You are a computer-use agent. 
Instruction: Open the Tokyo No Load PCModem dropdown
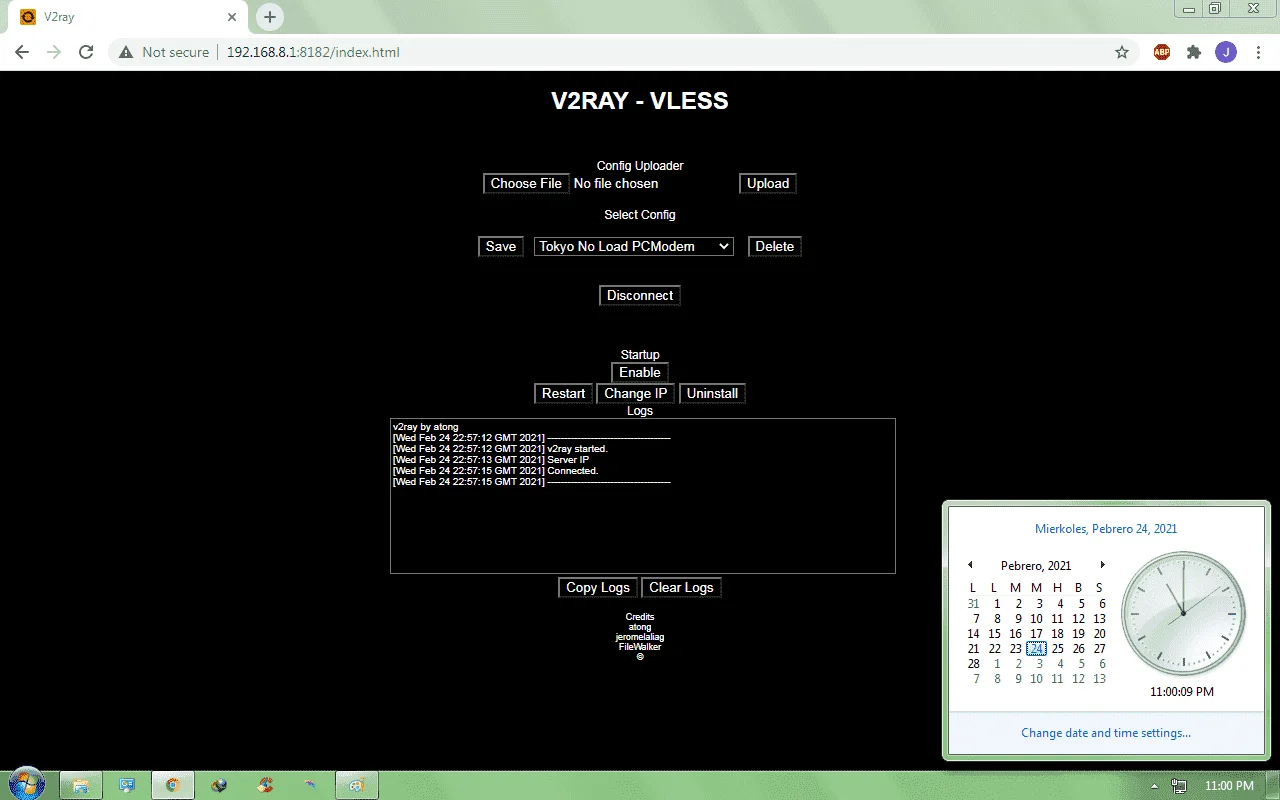634,246
